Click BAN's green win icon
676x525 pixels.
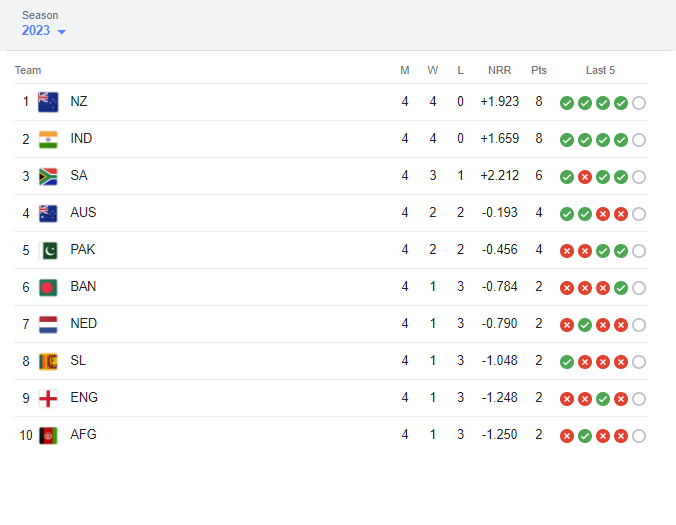pyautogui.click(x=621, y=288)
